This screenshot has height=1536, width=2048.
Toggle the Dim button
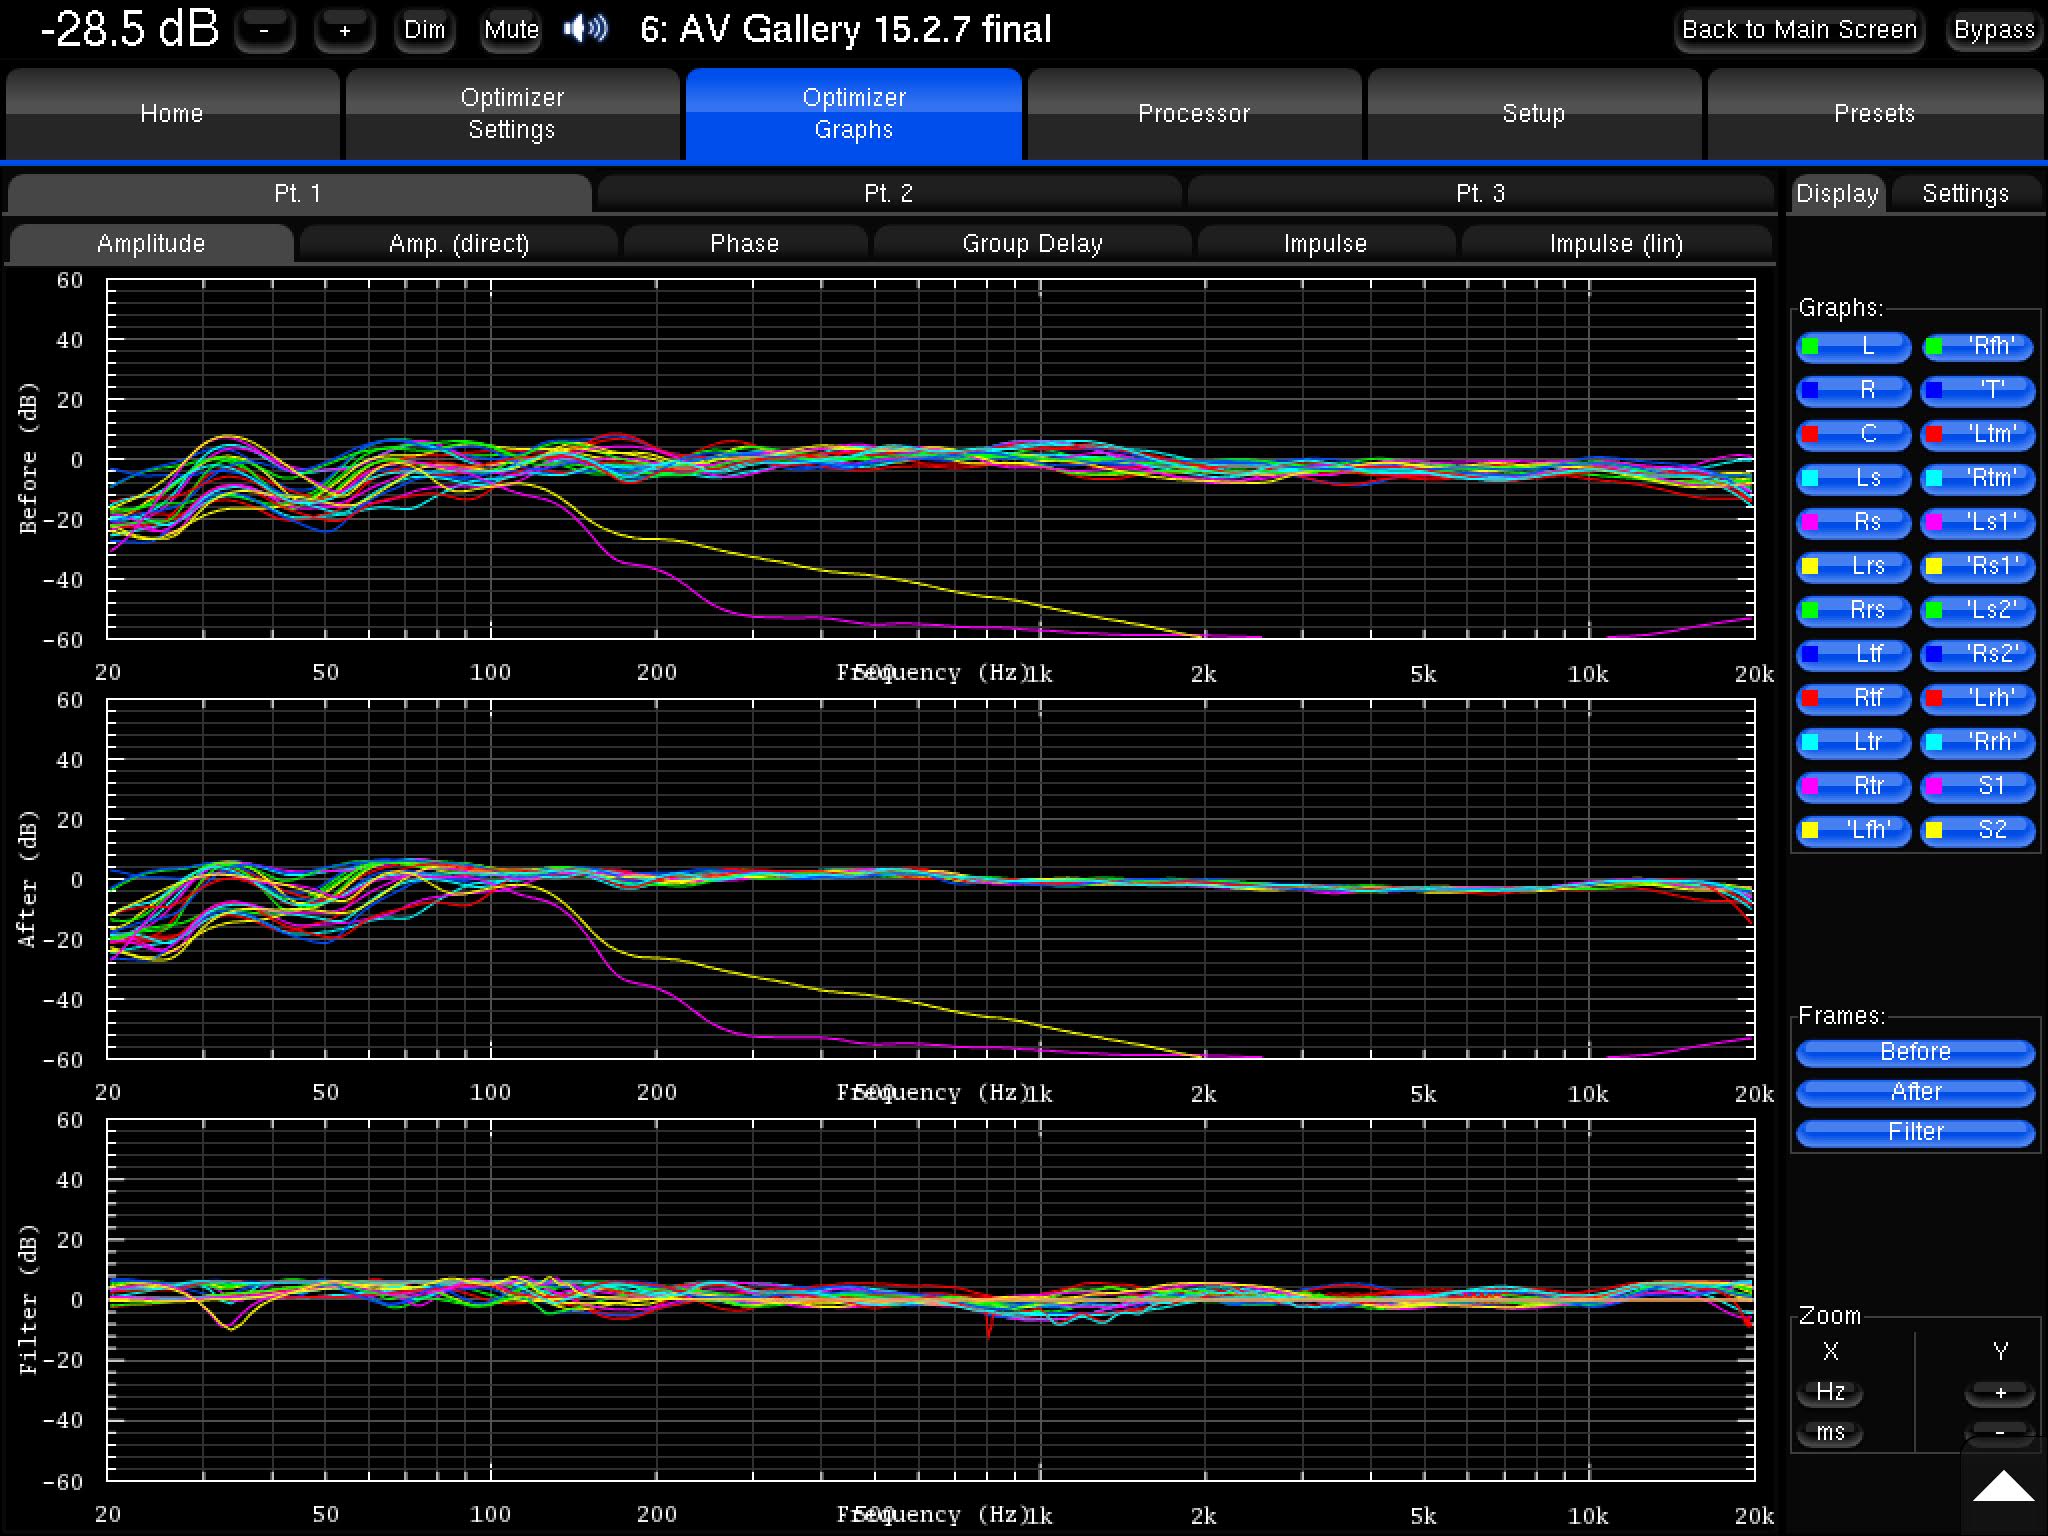coord(425,30)
